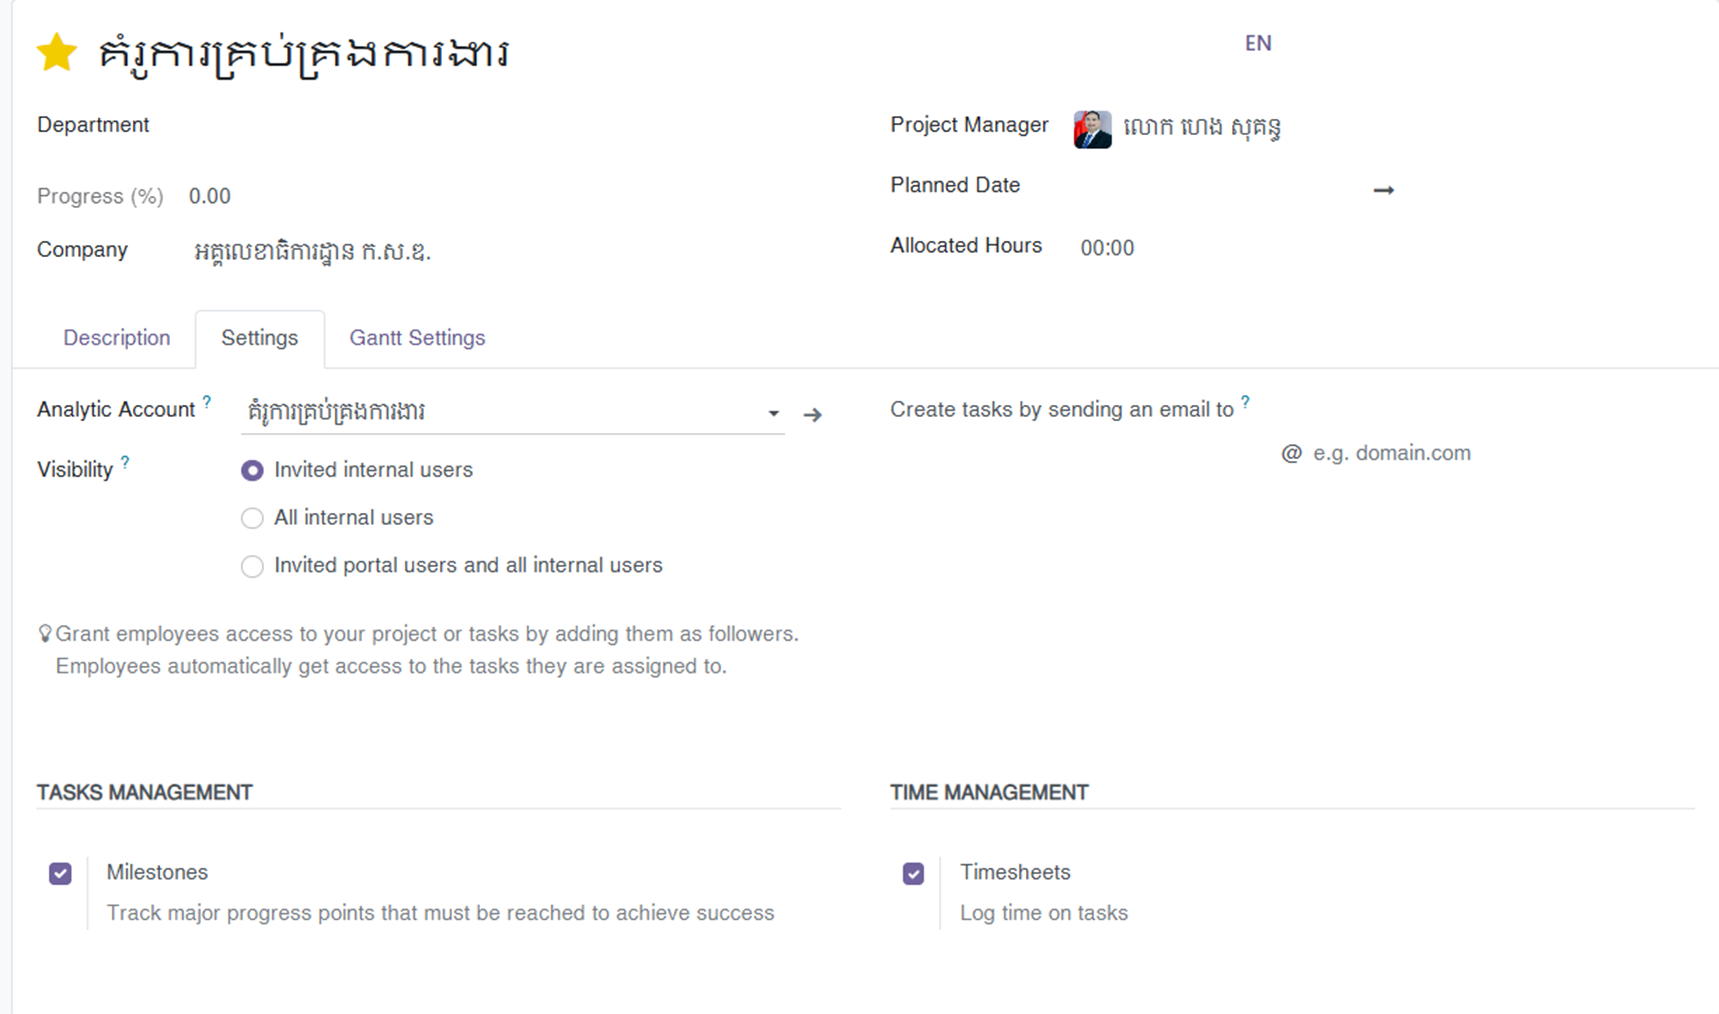This screenshot has height=1014, width=1719.
Task: Show email alias help question mark
Action: [x=1245, y=402]
